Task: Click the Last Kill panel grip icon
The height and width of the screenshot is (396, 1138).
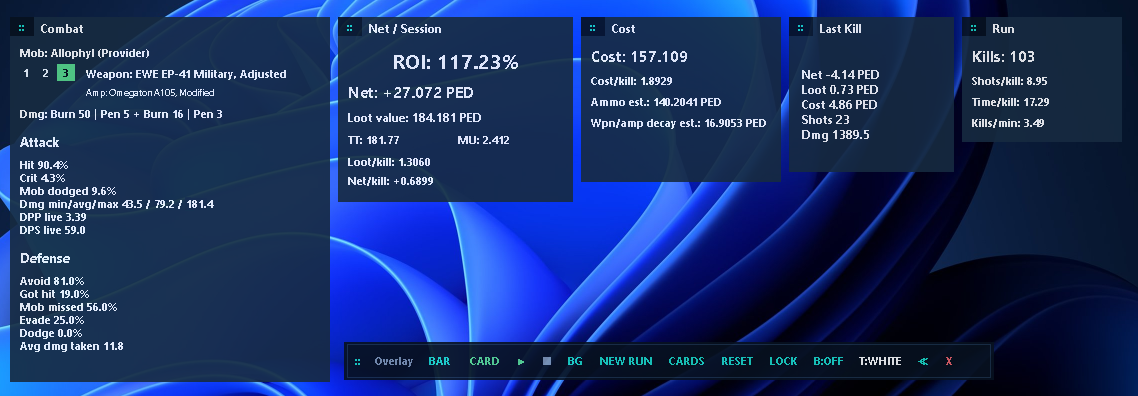Action: point(801,28)
